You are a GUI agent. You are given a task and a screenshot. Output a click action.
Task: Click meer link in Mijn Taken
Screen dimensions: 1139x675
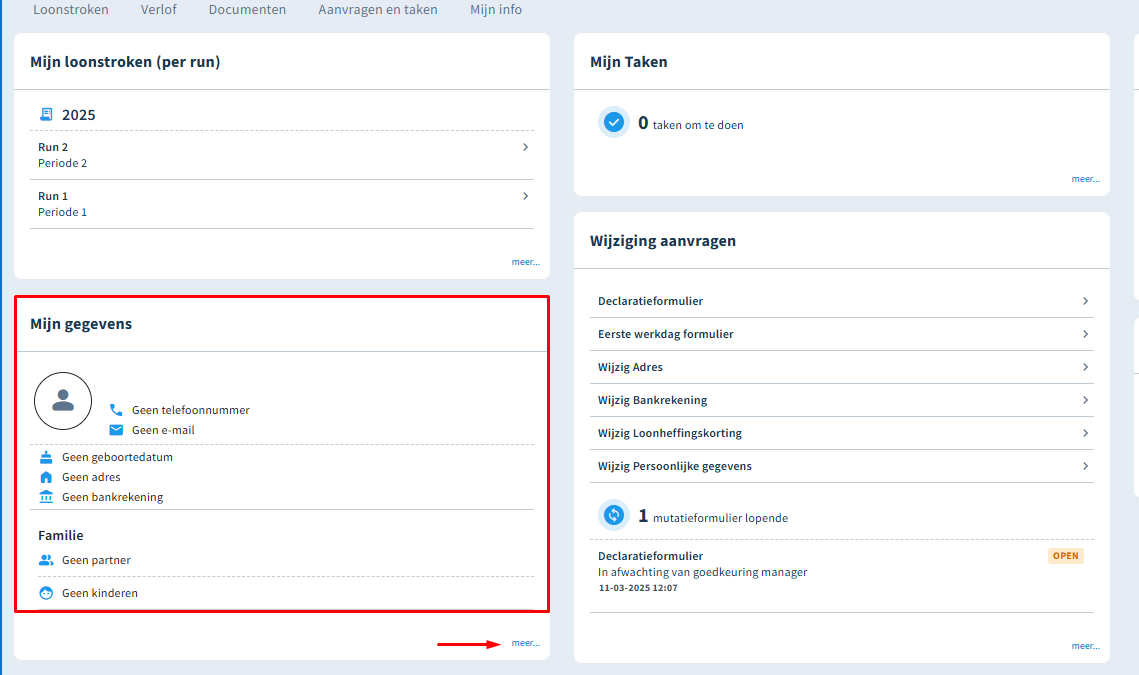click(x=1085, y=179)
